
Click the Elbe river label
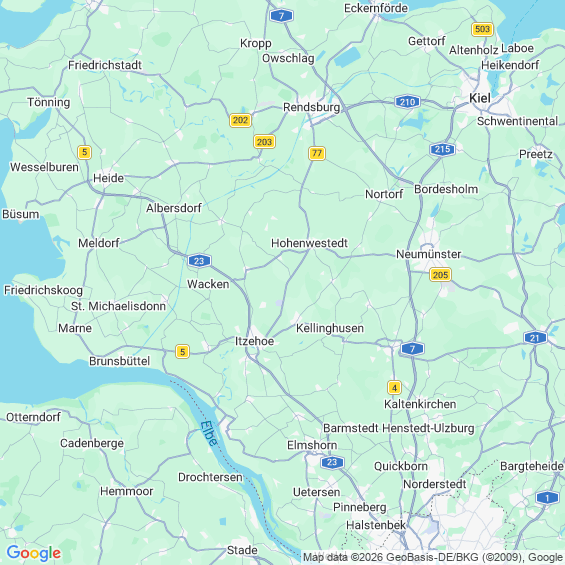pos(209,433)
